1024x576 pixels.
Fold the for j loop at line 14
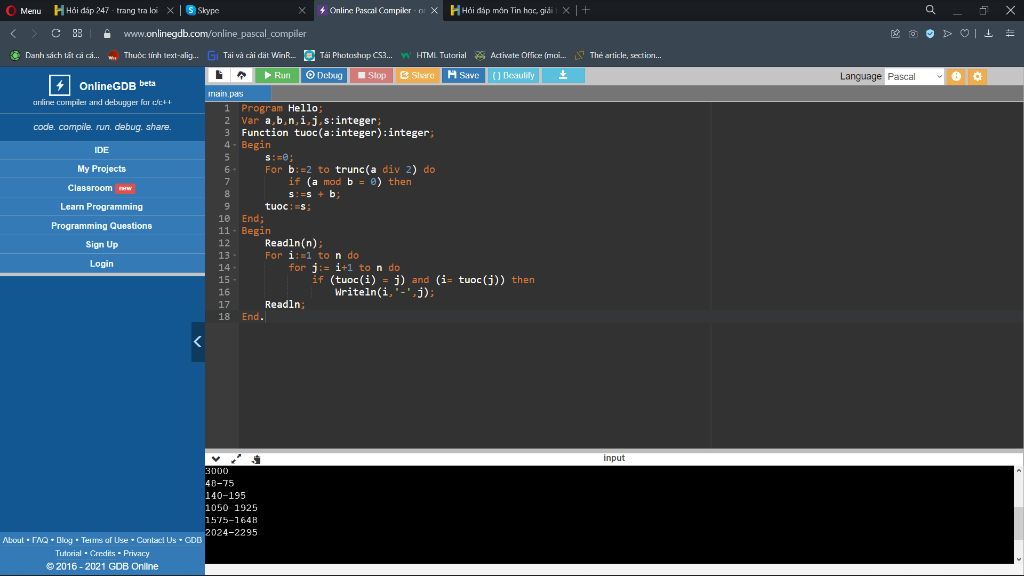[x=235, y=268]
